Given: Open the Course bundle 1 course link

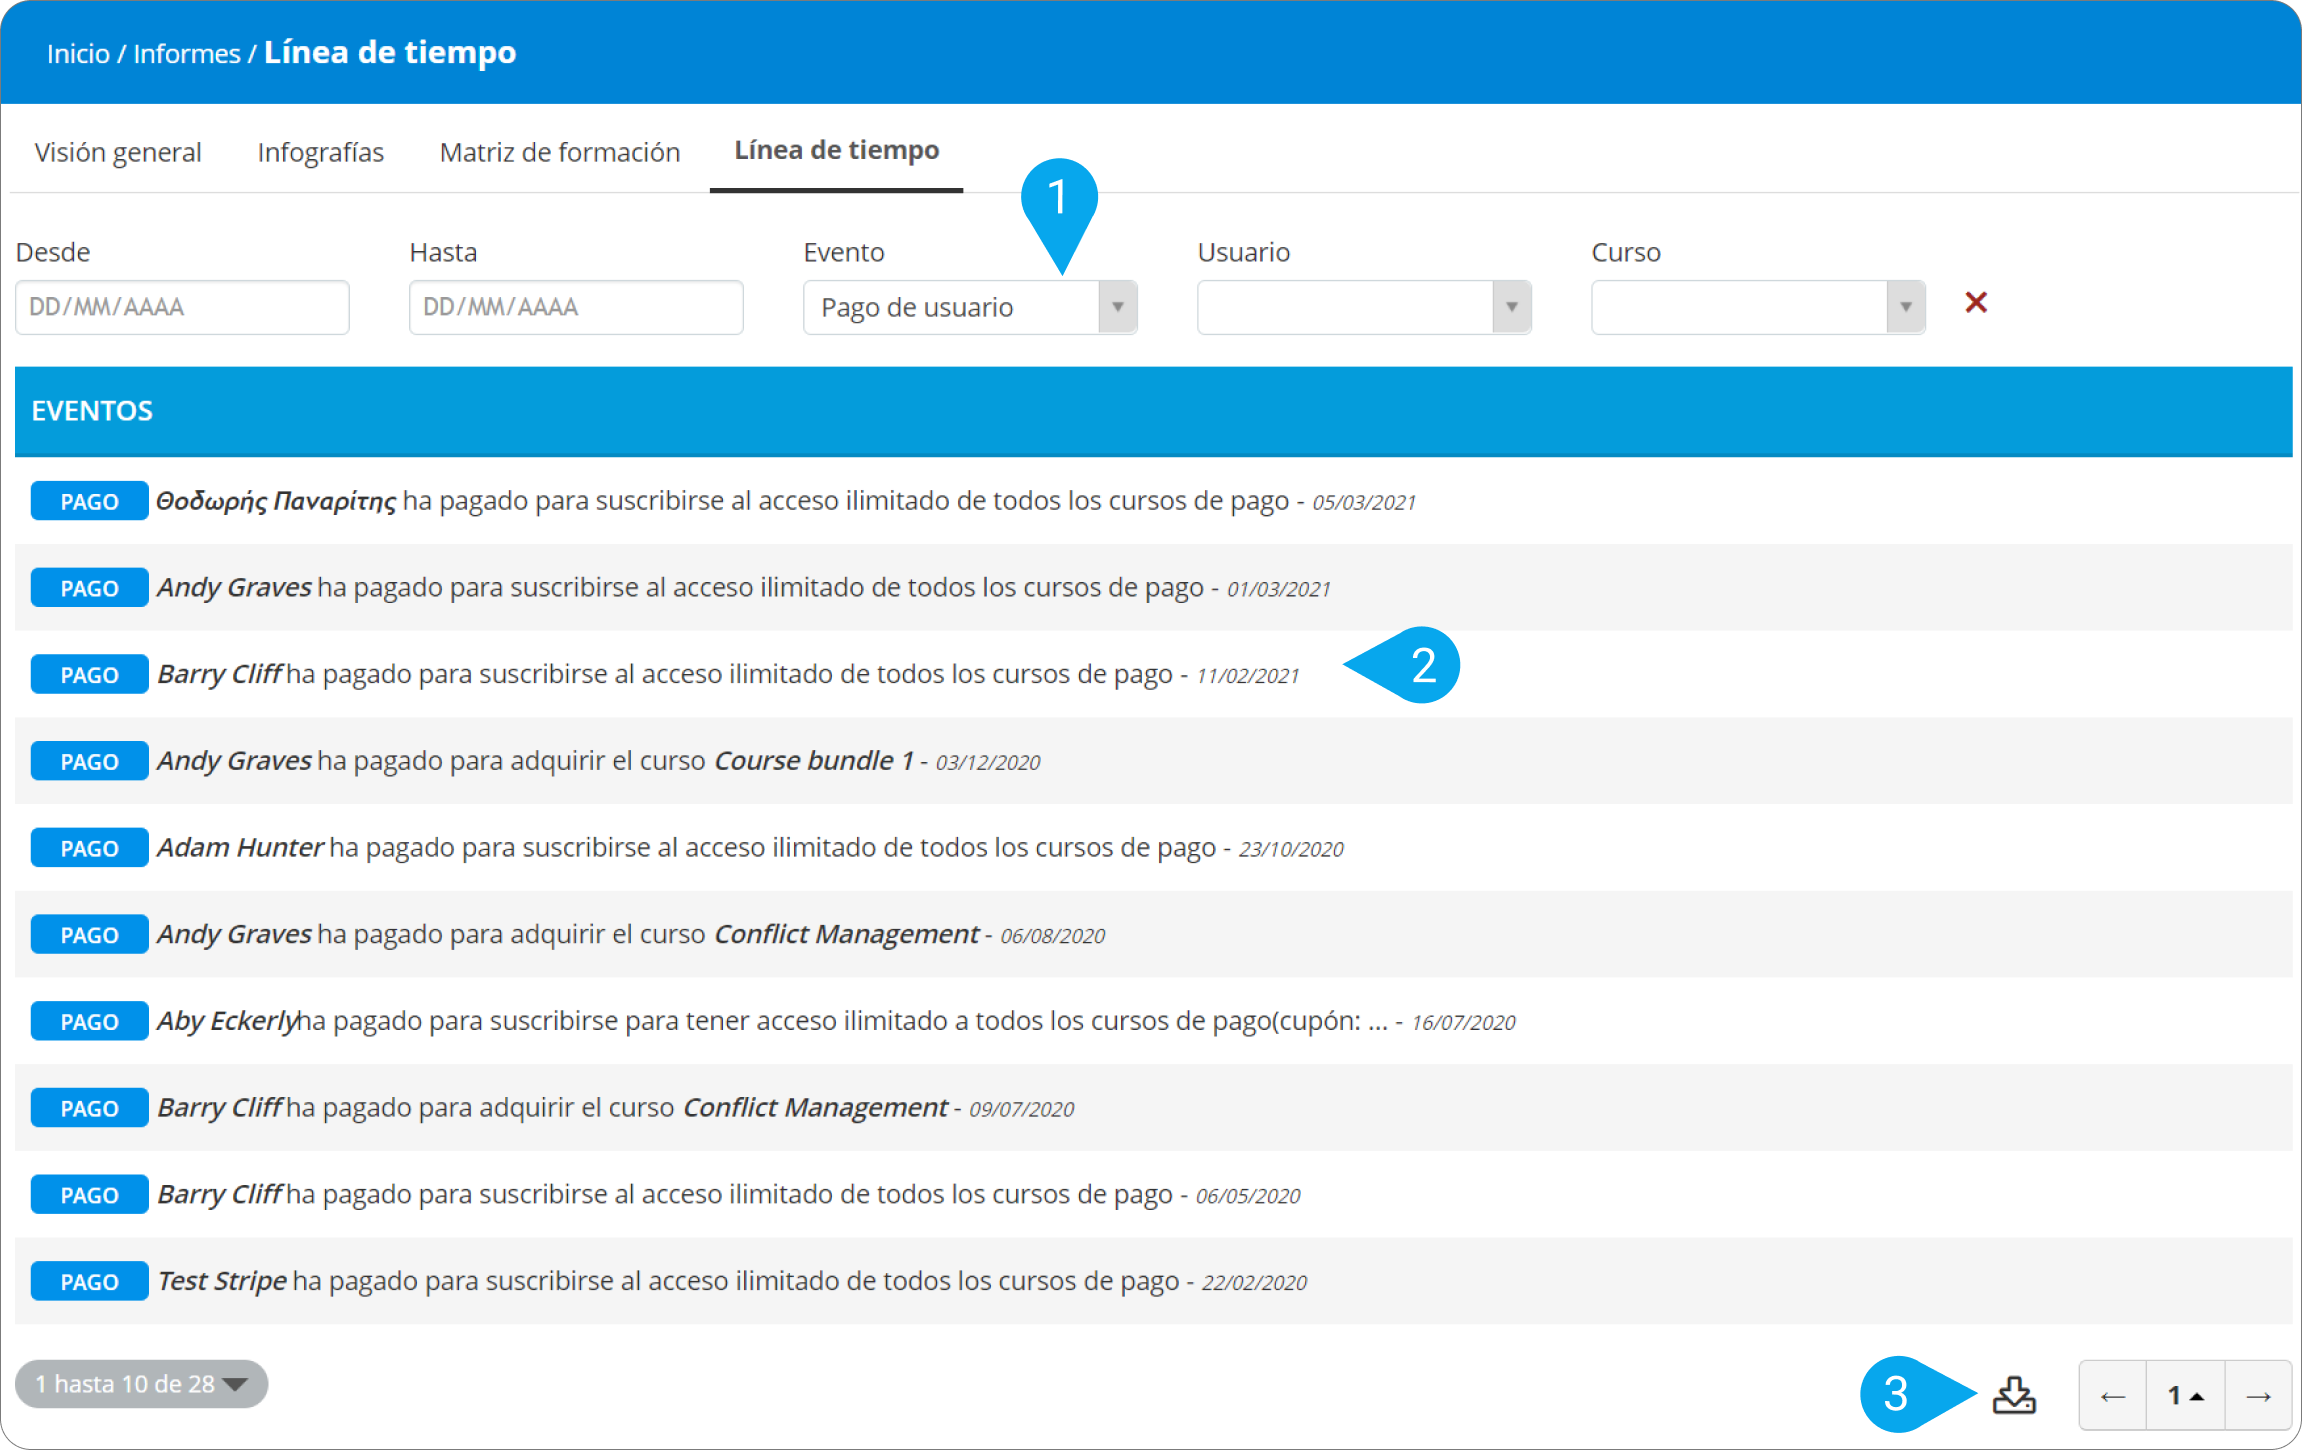Looking at the screenshot, I should click(x=813, y=761).
